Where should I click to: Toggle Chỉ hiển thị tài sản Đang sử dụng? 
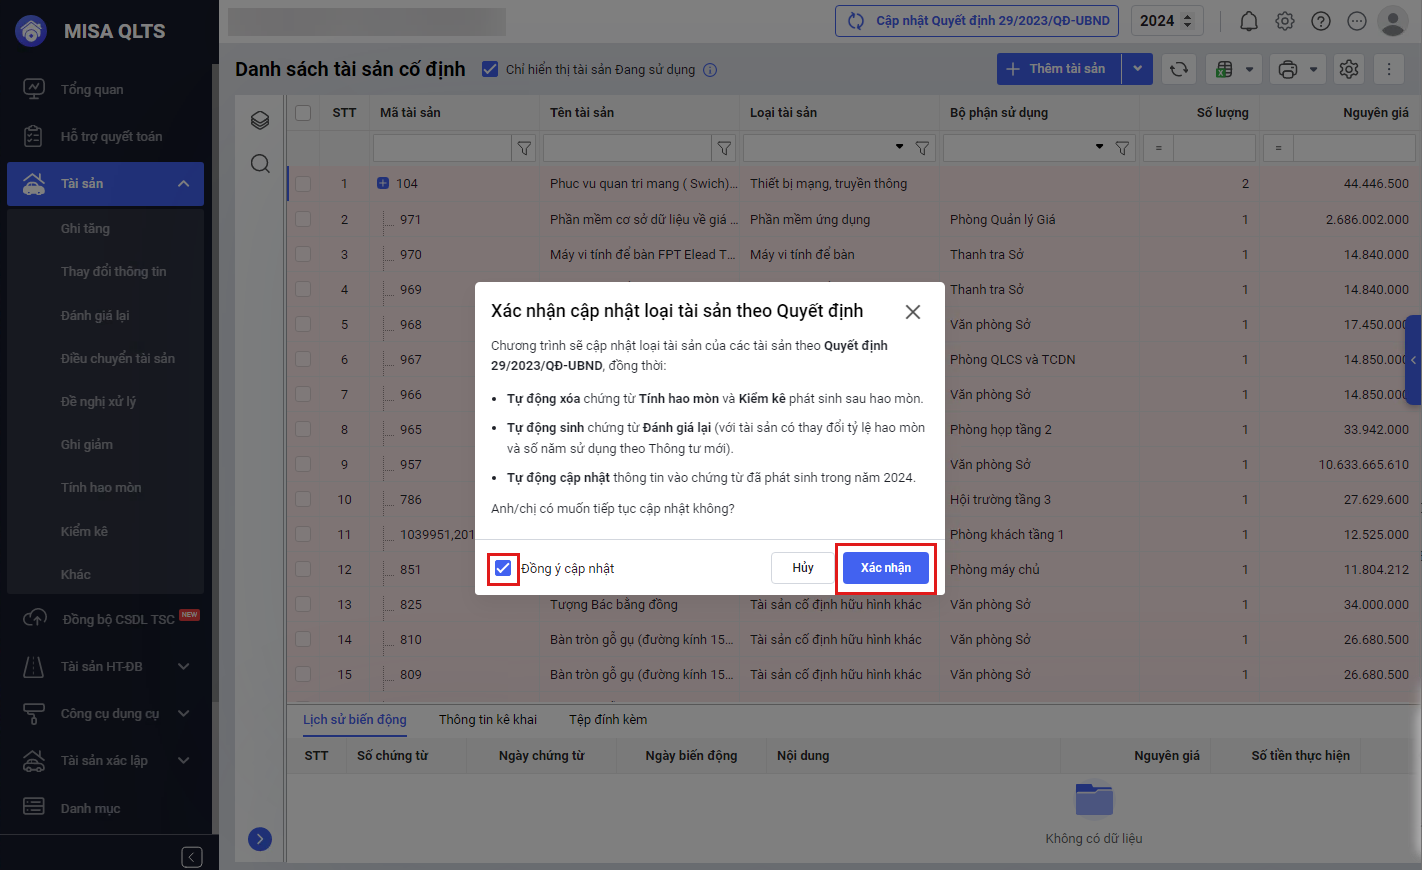pyautogui.click(x=490, y=69)
